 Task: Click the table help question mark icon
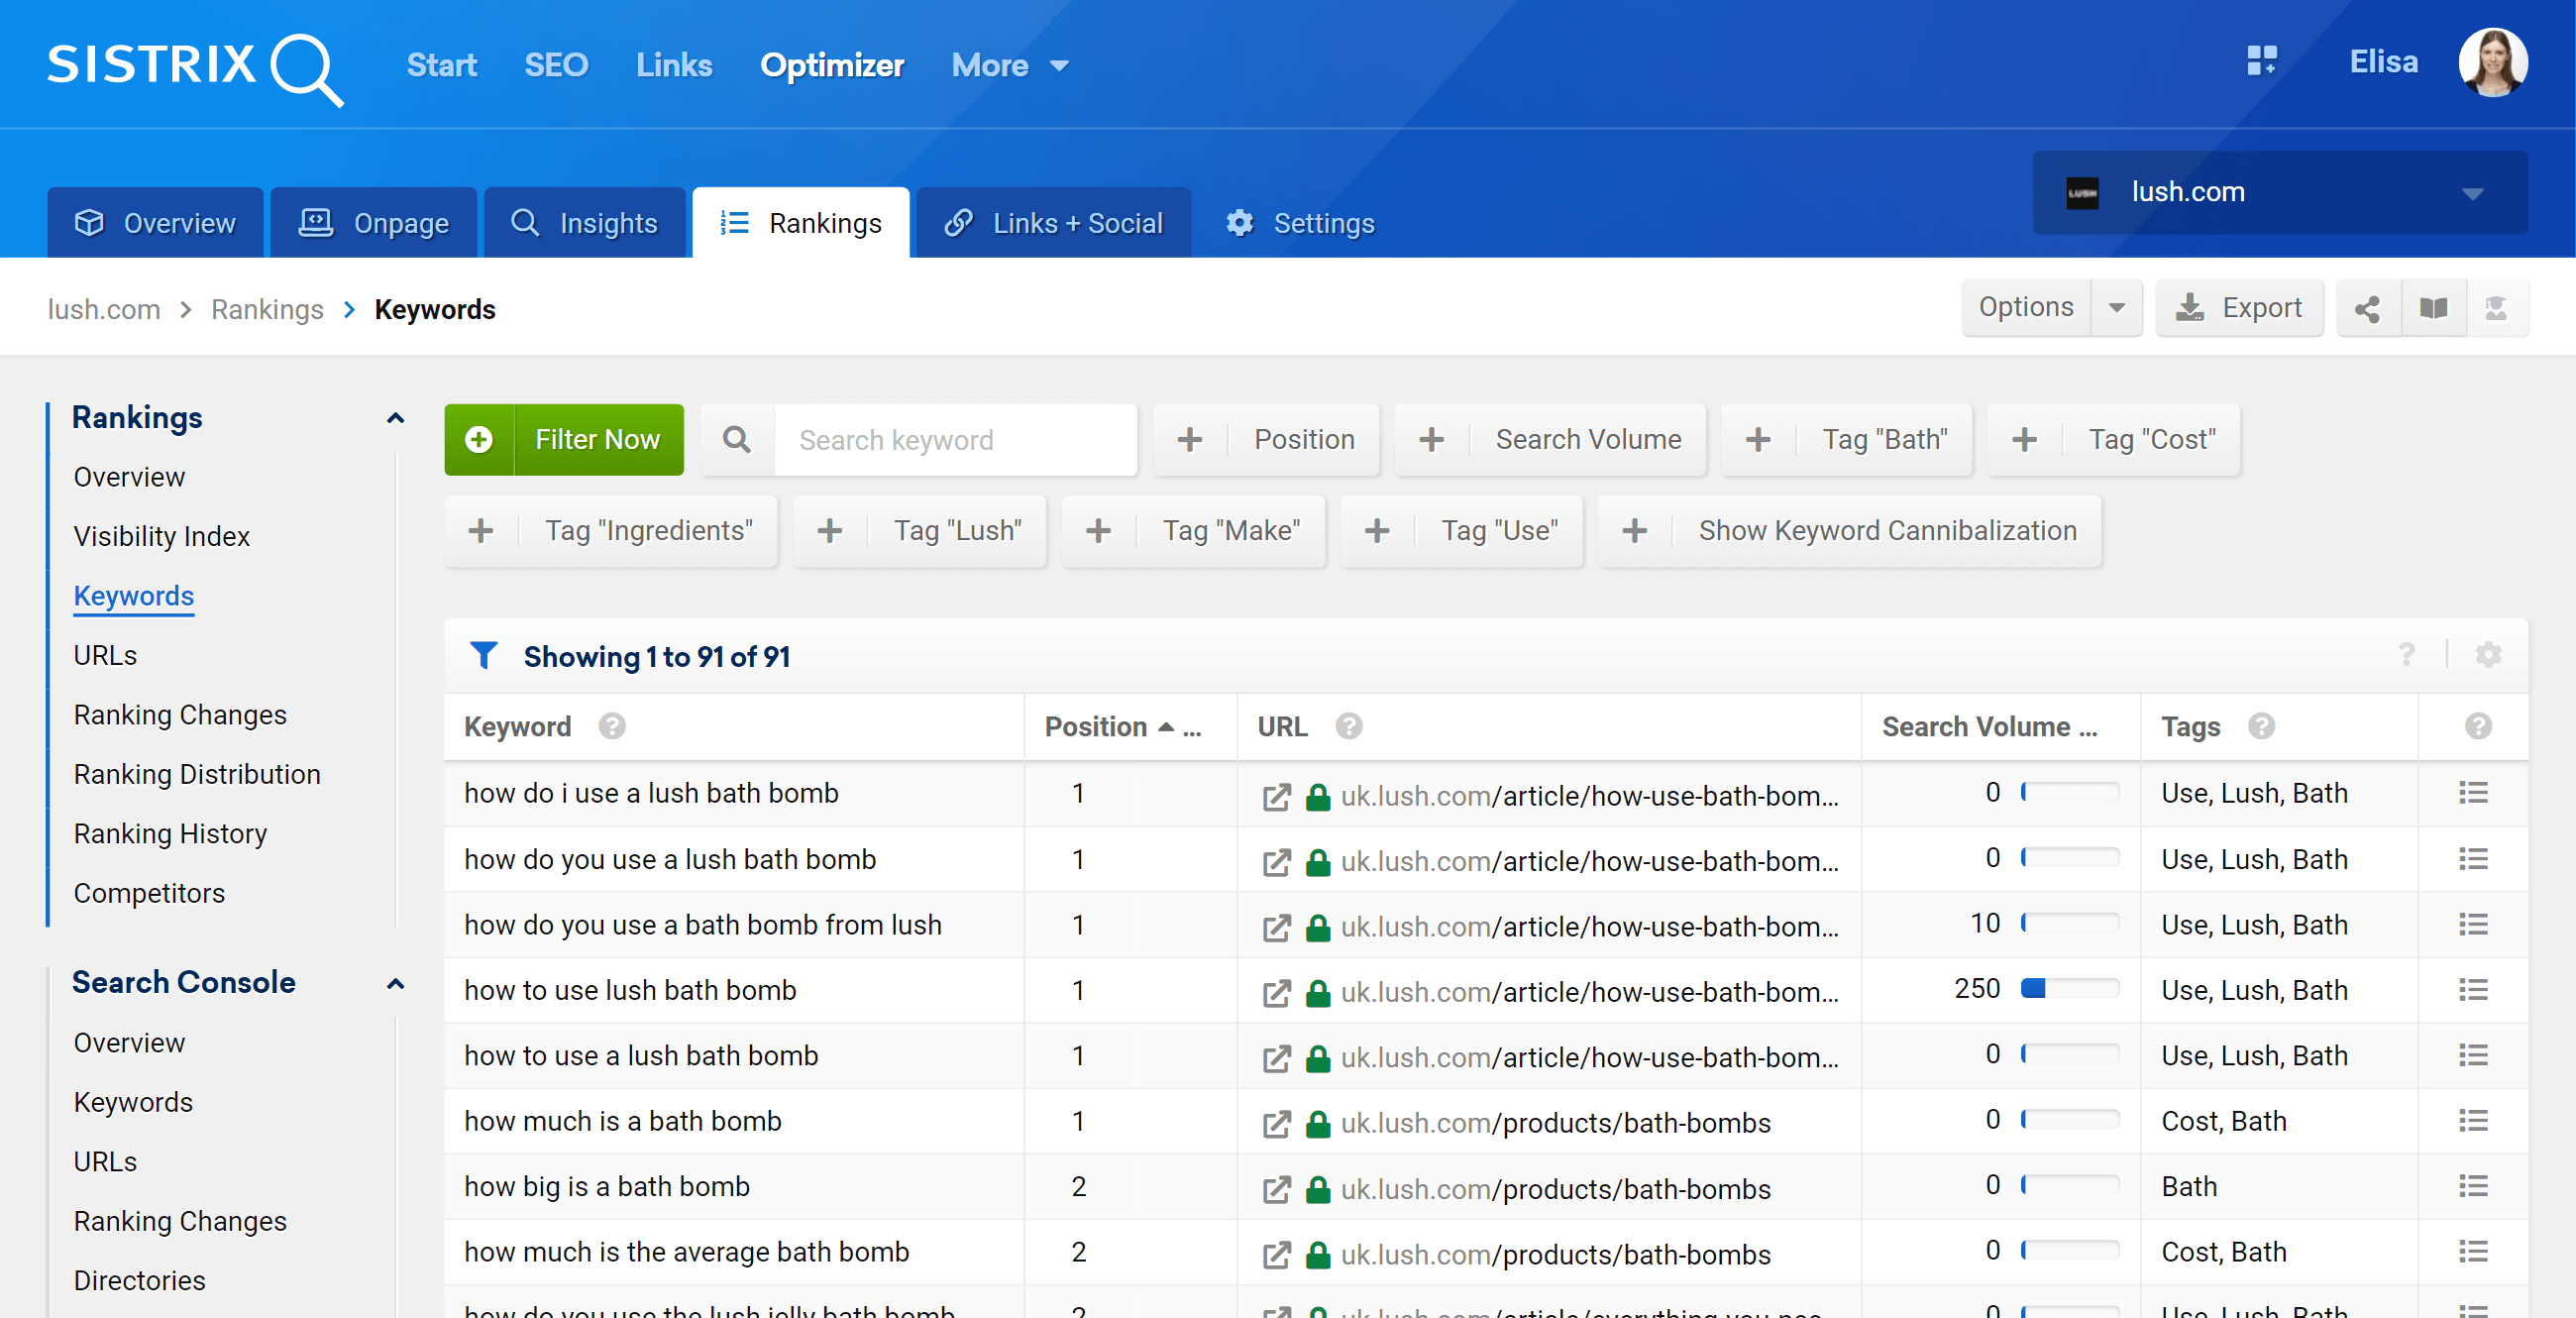tap(2407, 655)
